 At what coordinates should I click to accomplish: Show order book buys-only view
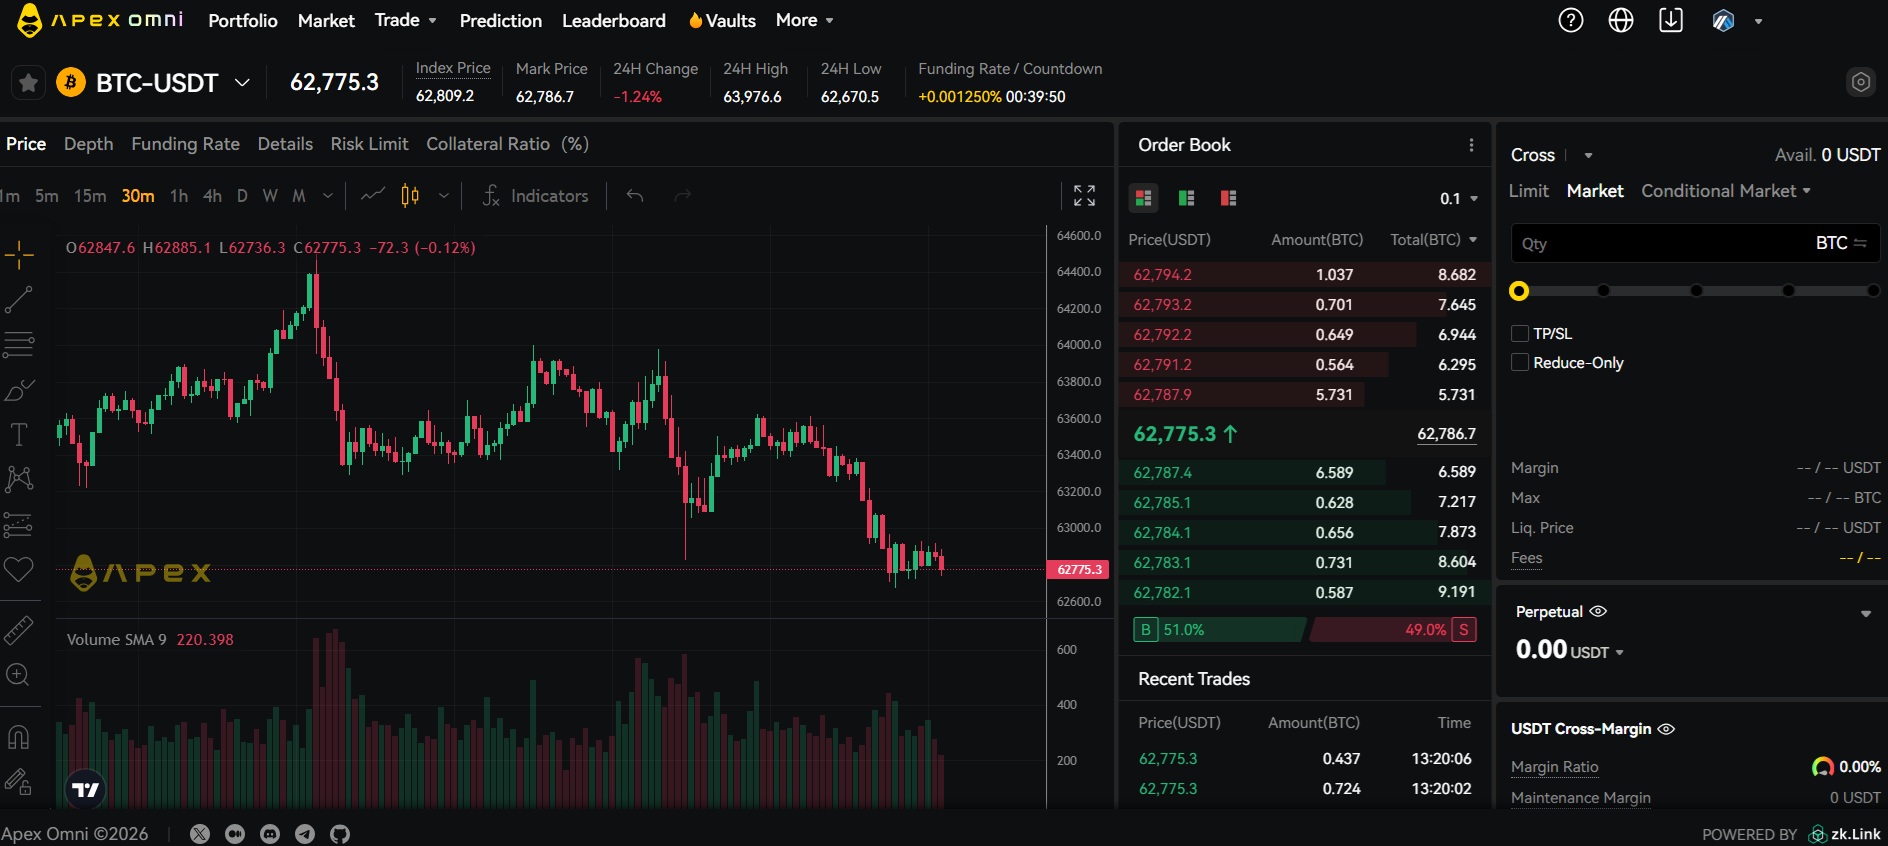(1187, 198)
